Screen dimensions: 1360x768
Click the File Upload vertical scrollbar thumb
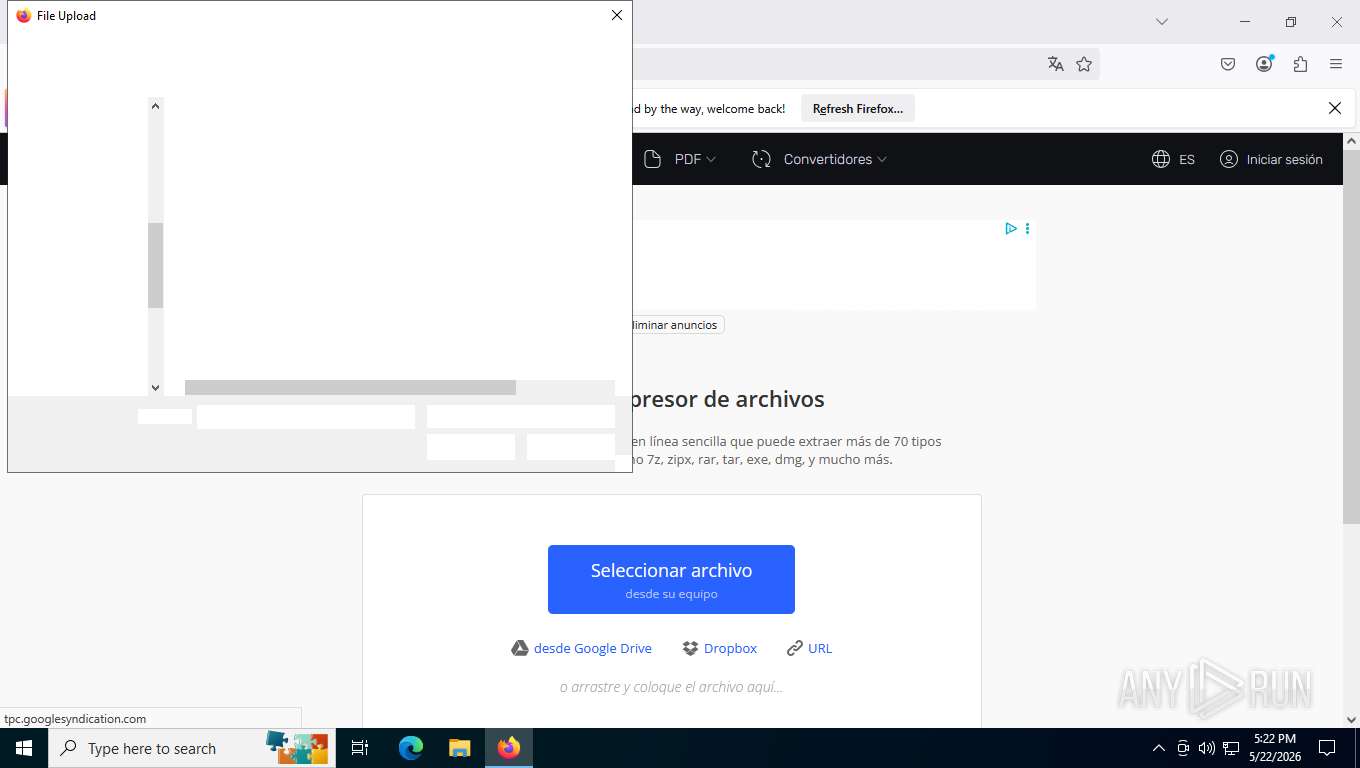coord(155,265)
